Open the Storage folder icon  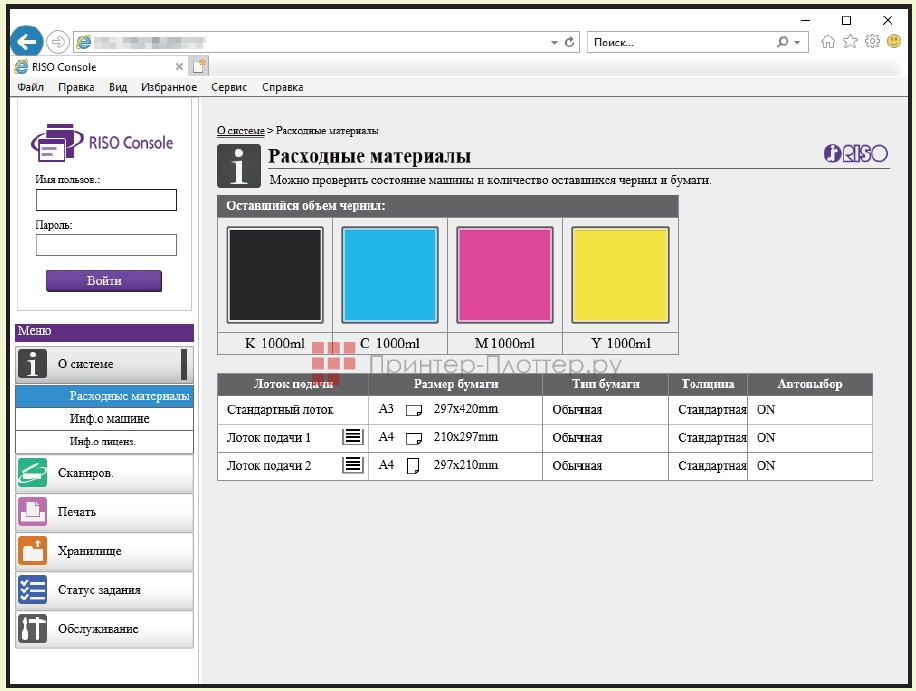click(x=33, y=551)
